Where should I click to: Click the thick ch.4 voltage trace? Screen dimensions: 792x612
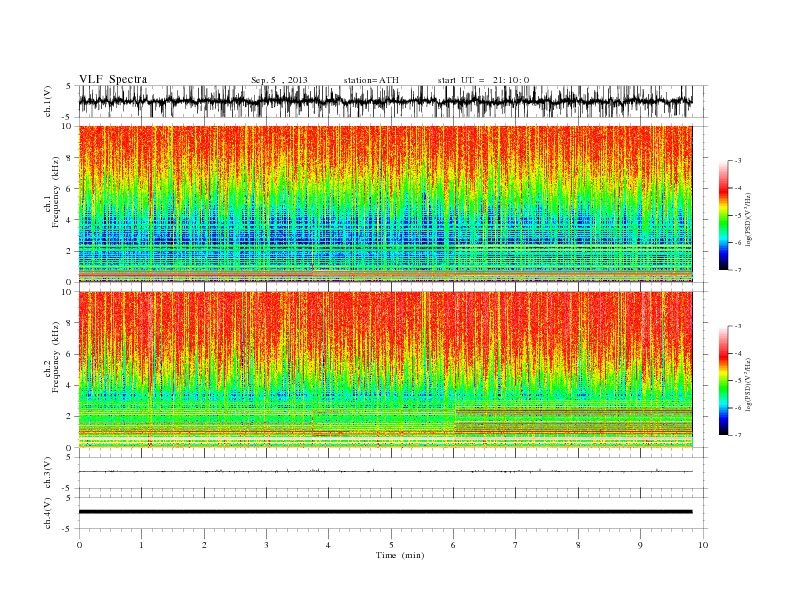click(x=385, y=512)
